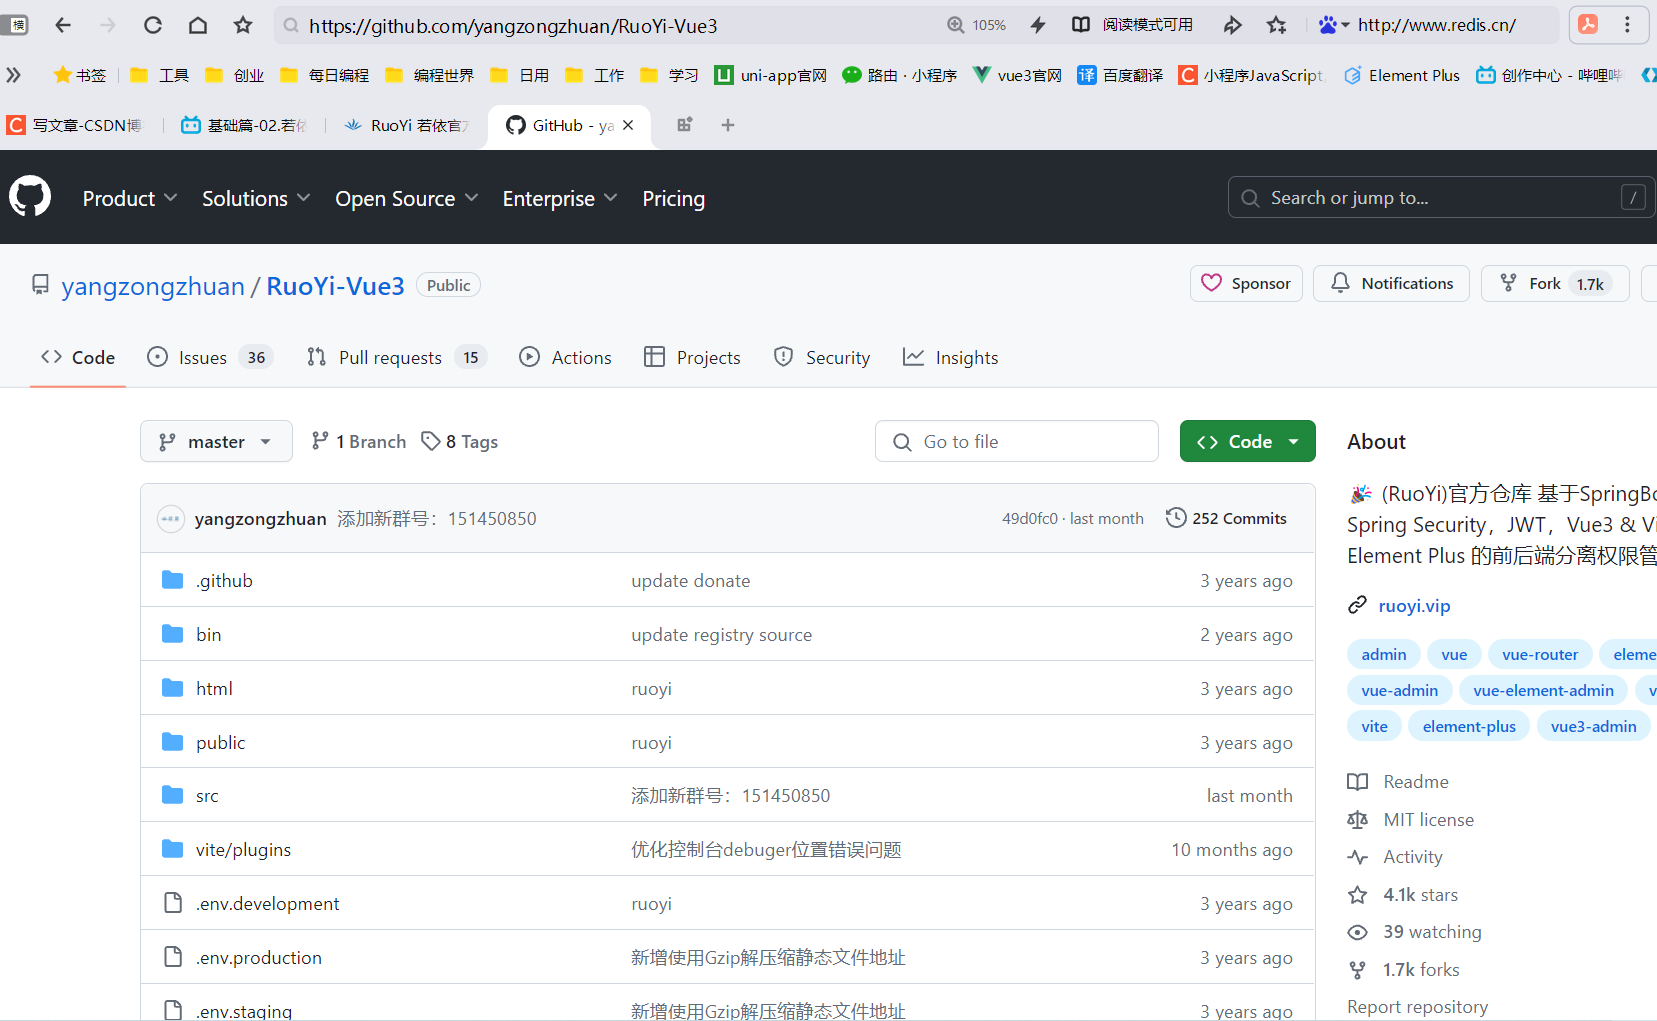Viewport: 1657px width, 1021px height.
Task: Click the Go to file search box
Action: pos(1016,441)
